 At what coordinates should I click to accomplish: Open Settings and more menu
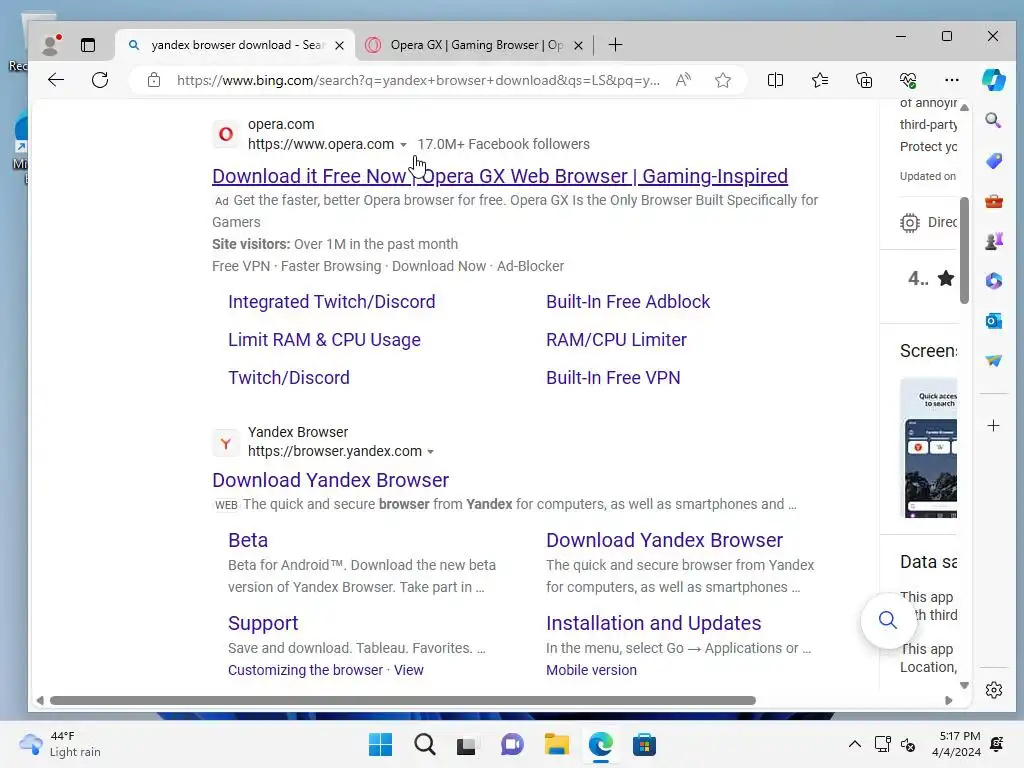(952, 80)
